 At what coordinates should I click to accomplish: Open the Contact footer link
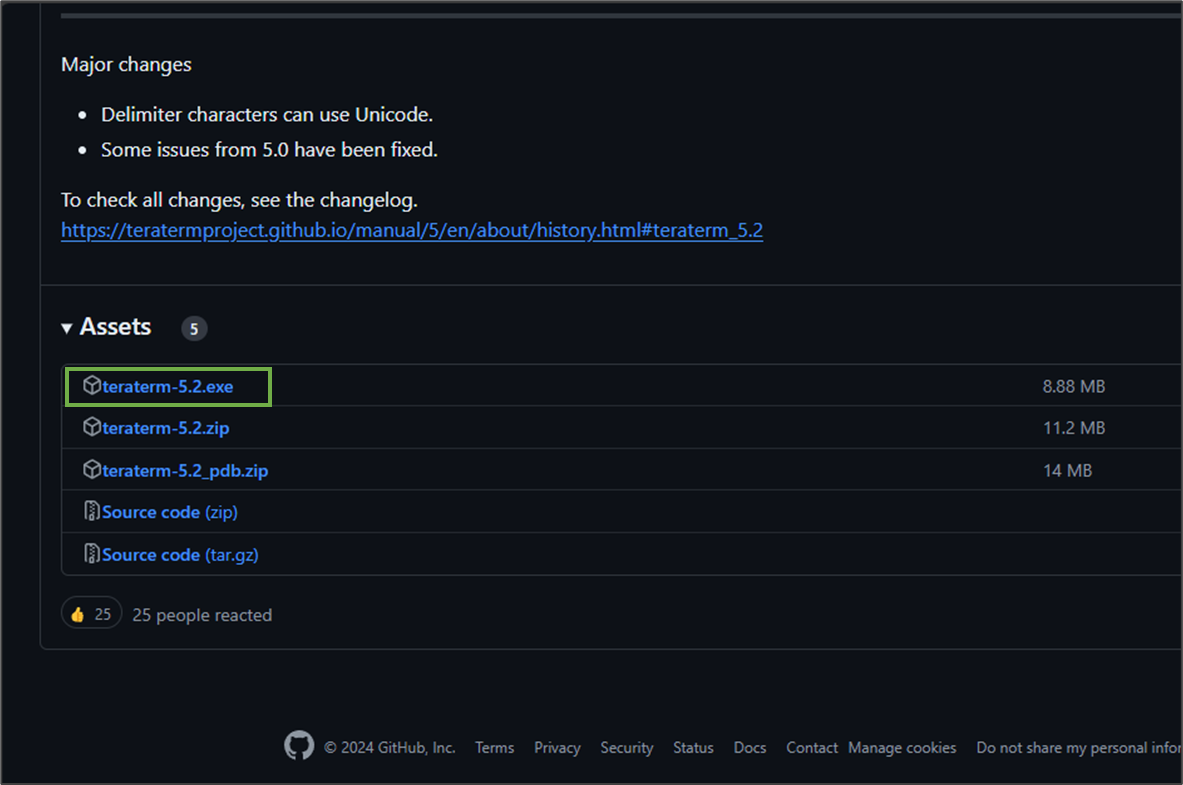click(812, 747)
